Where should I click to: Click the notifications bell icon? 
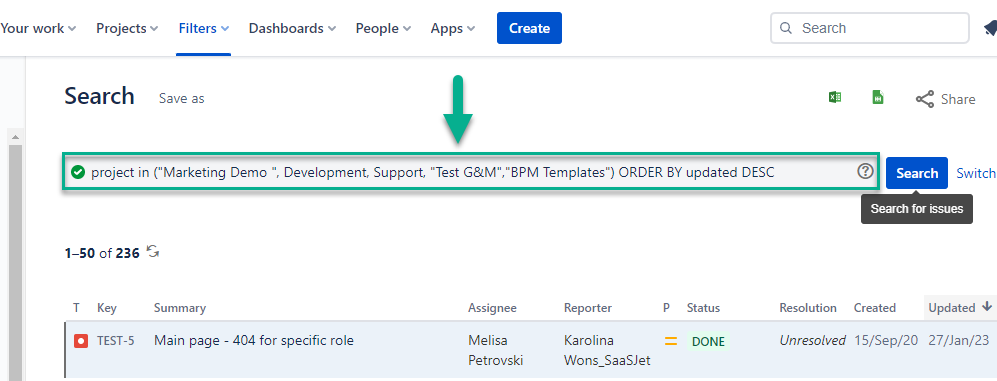pos(990,29)
